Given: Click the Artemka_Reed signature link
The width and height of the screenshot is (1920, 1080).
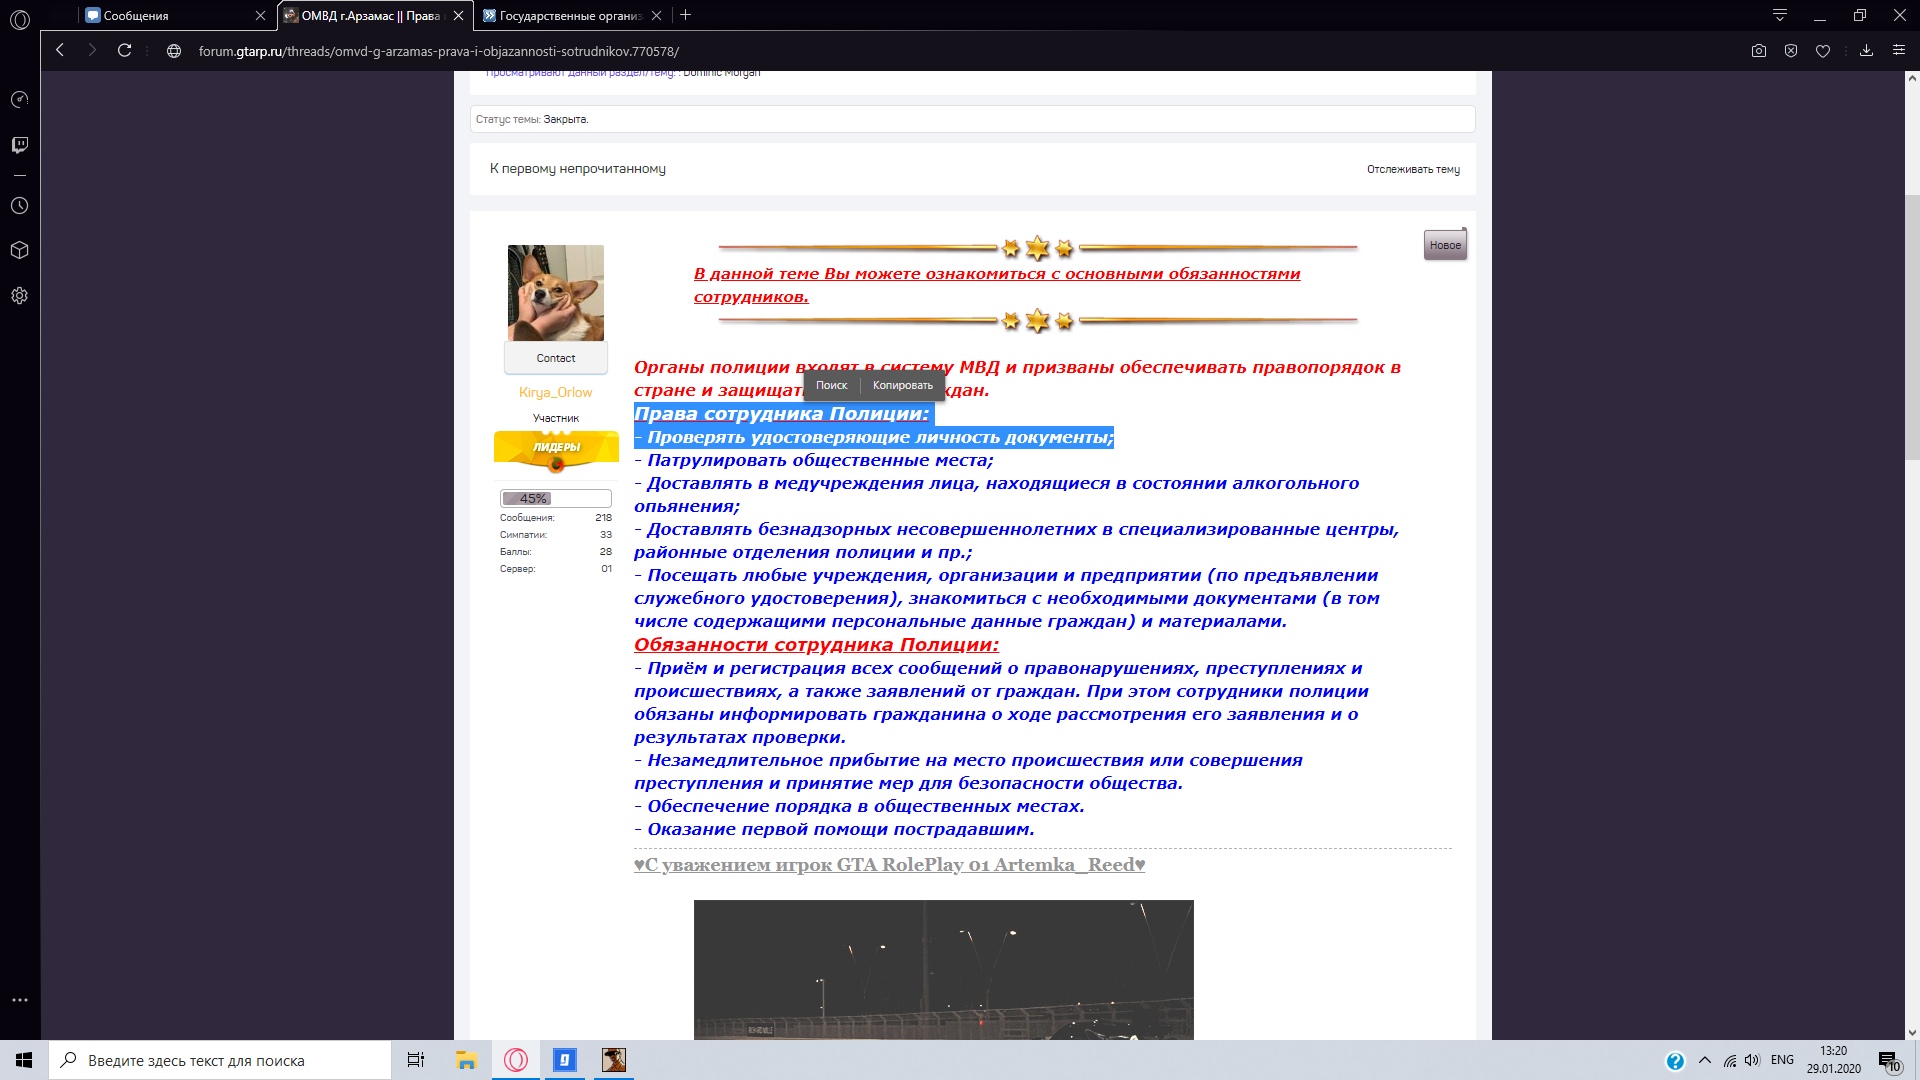Looking at the screenshot, I should click(889, 865).
